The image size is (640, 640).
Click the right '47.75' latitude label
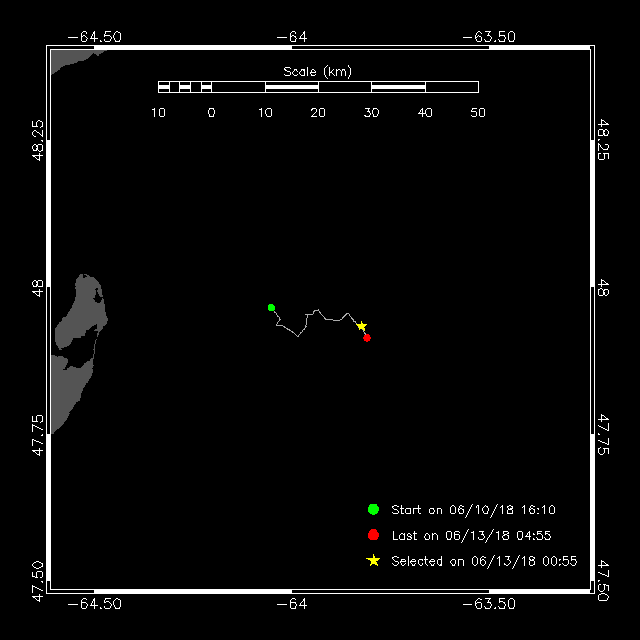[x=603, y=435]
